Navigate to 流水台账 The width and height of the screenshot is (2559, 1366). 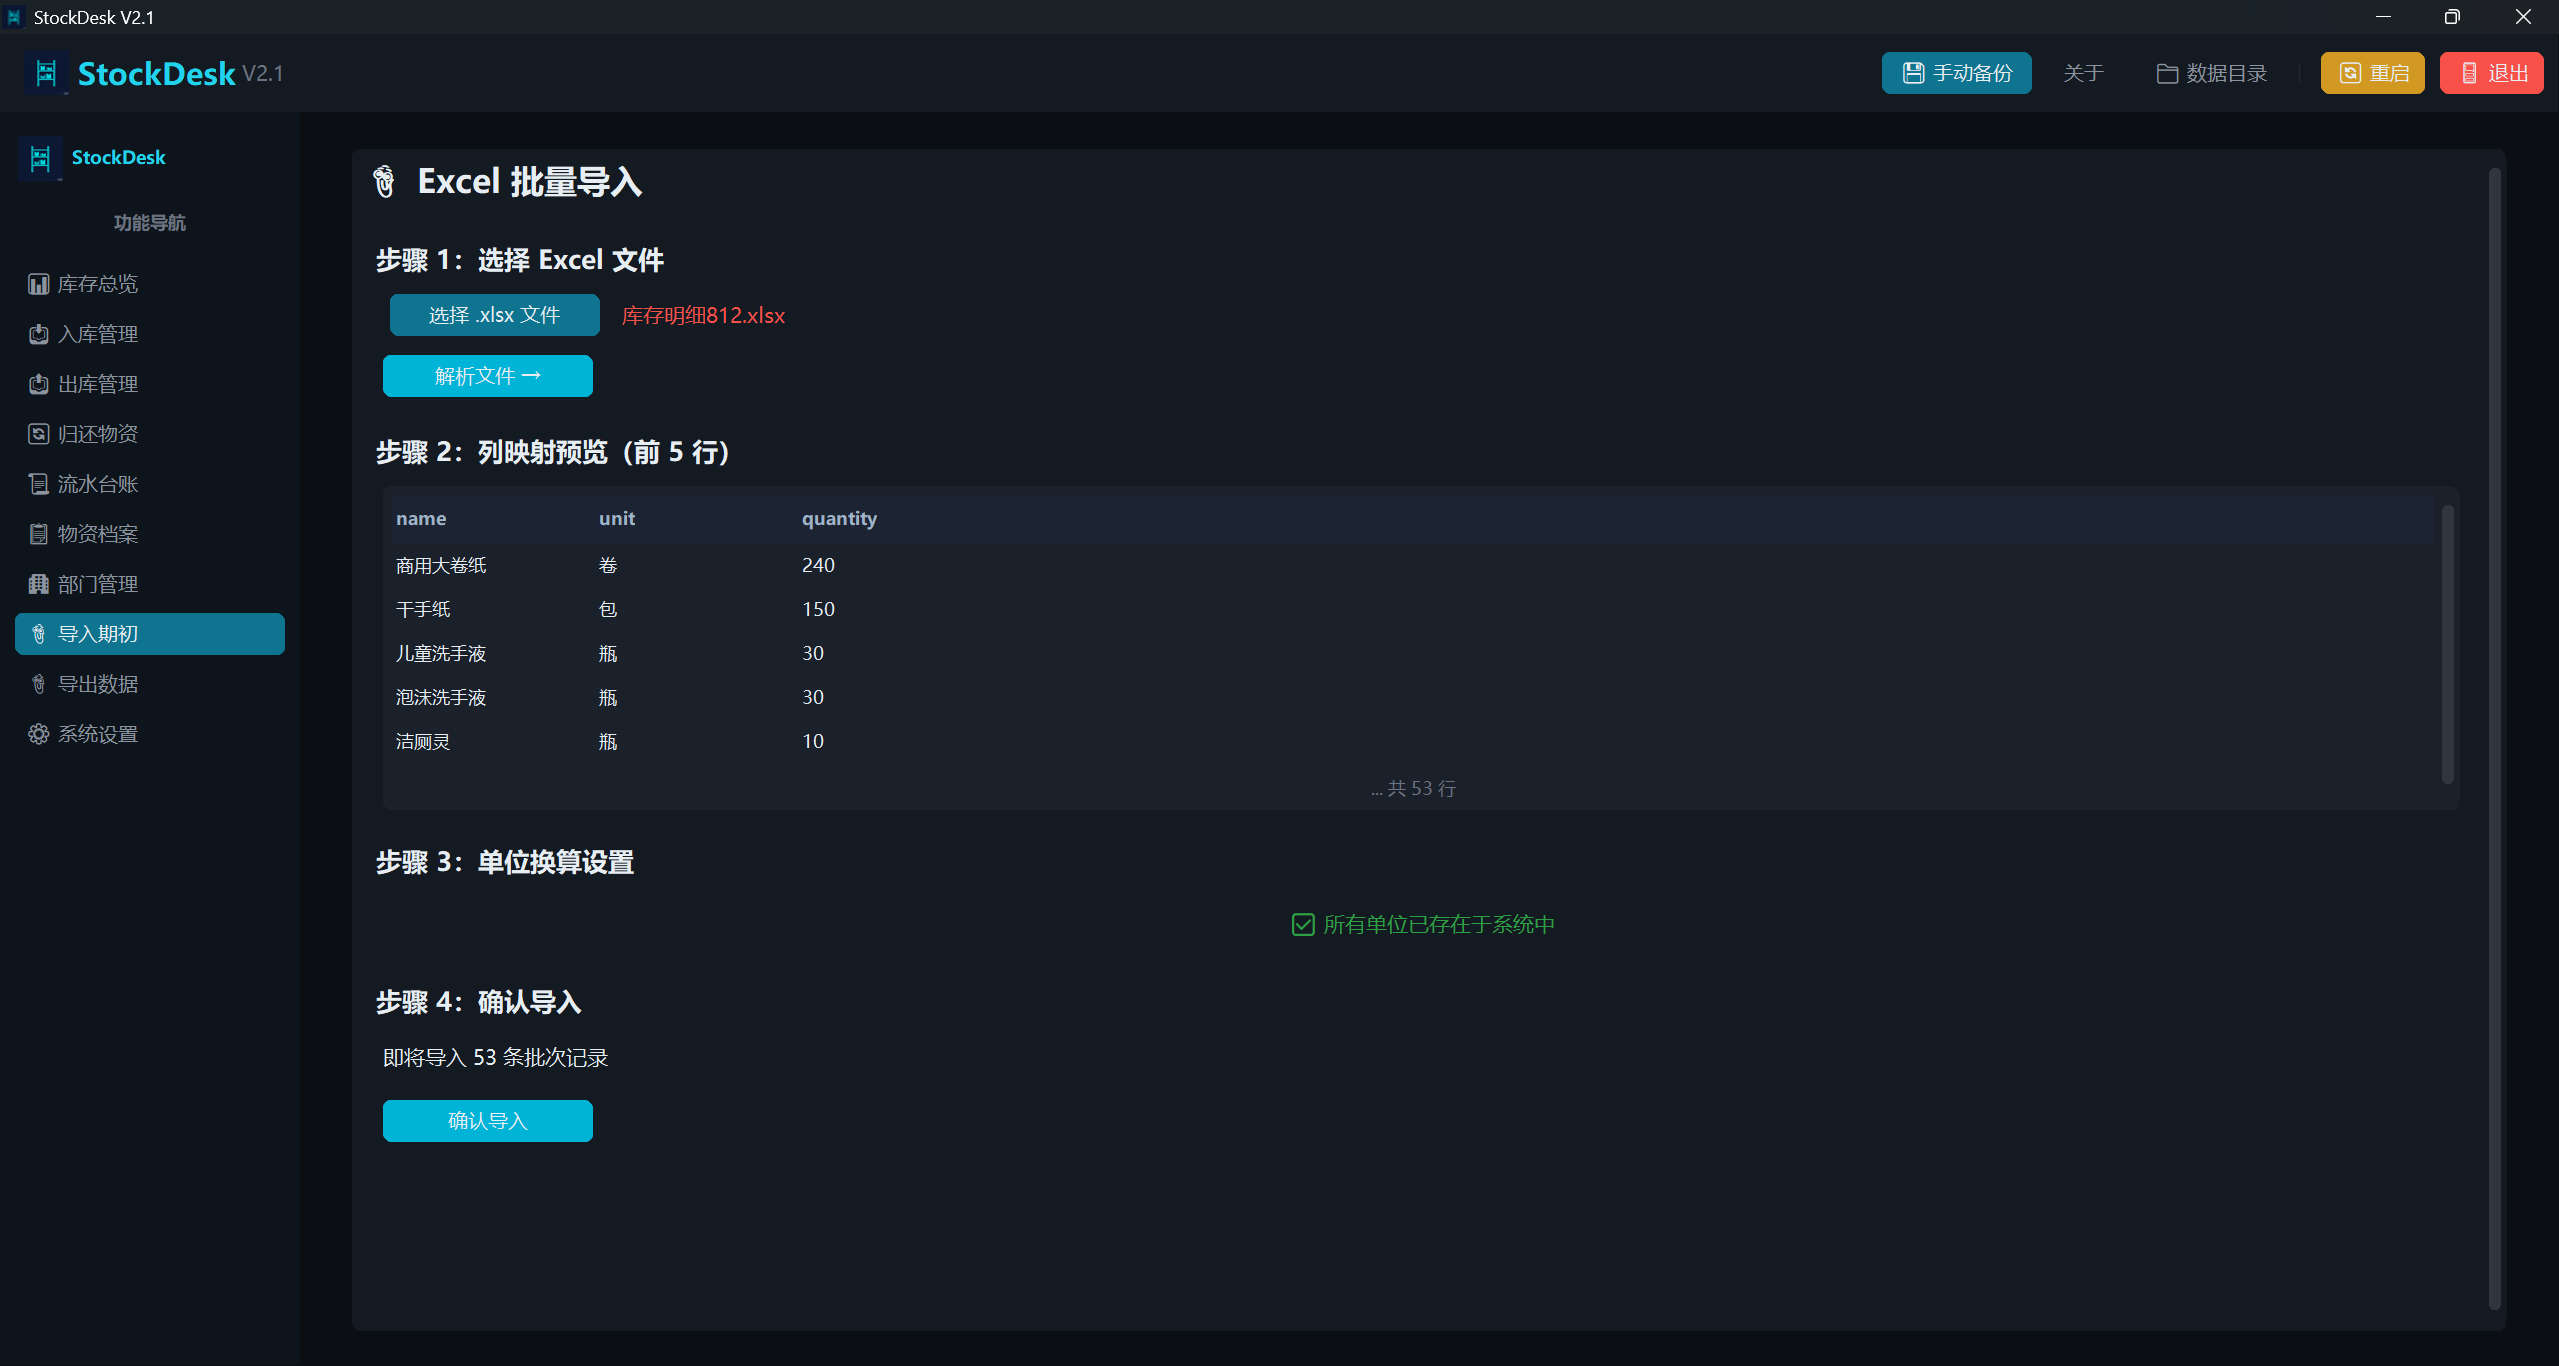(x=150, y=484)
